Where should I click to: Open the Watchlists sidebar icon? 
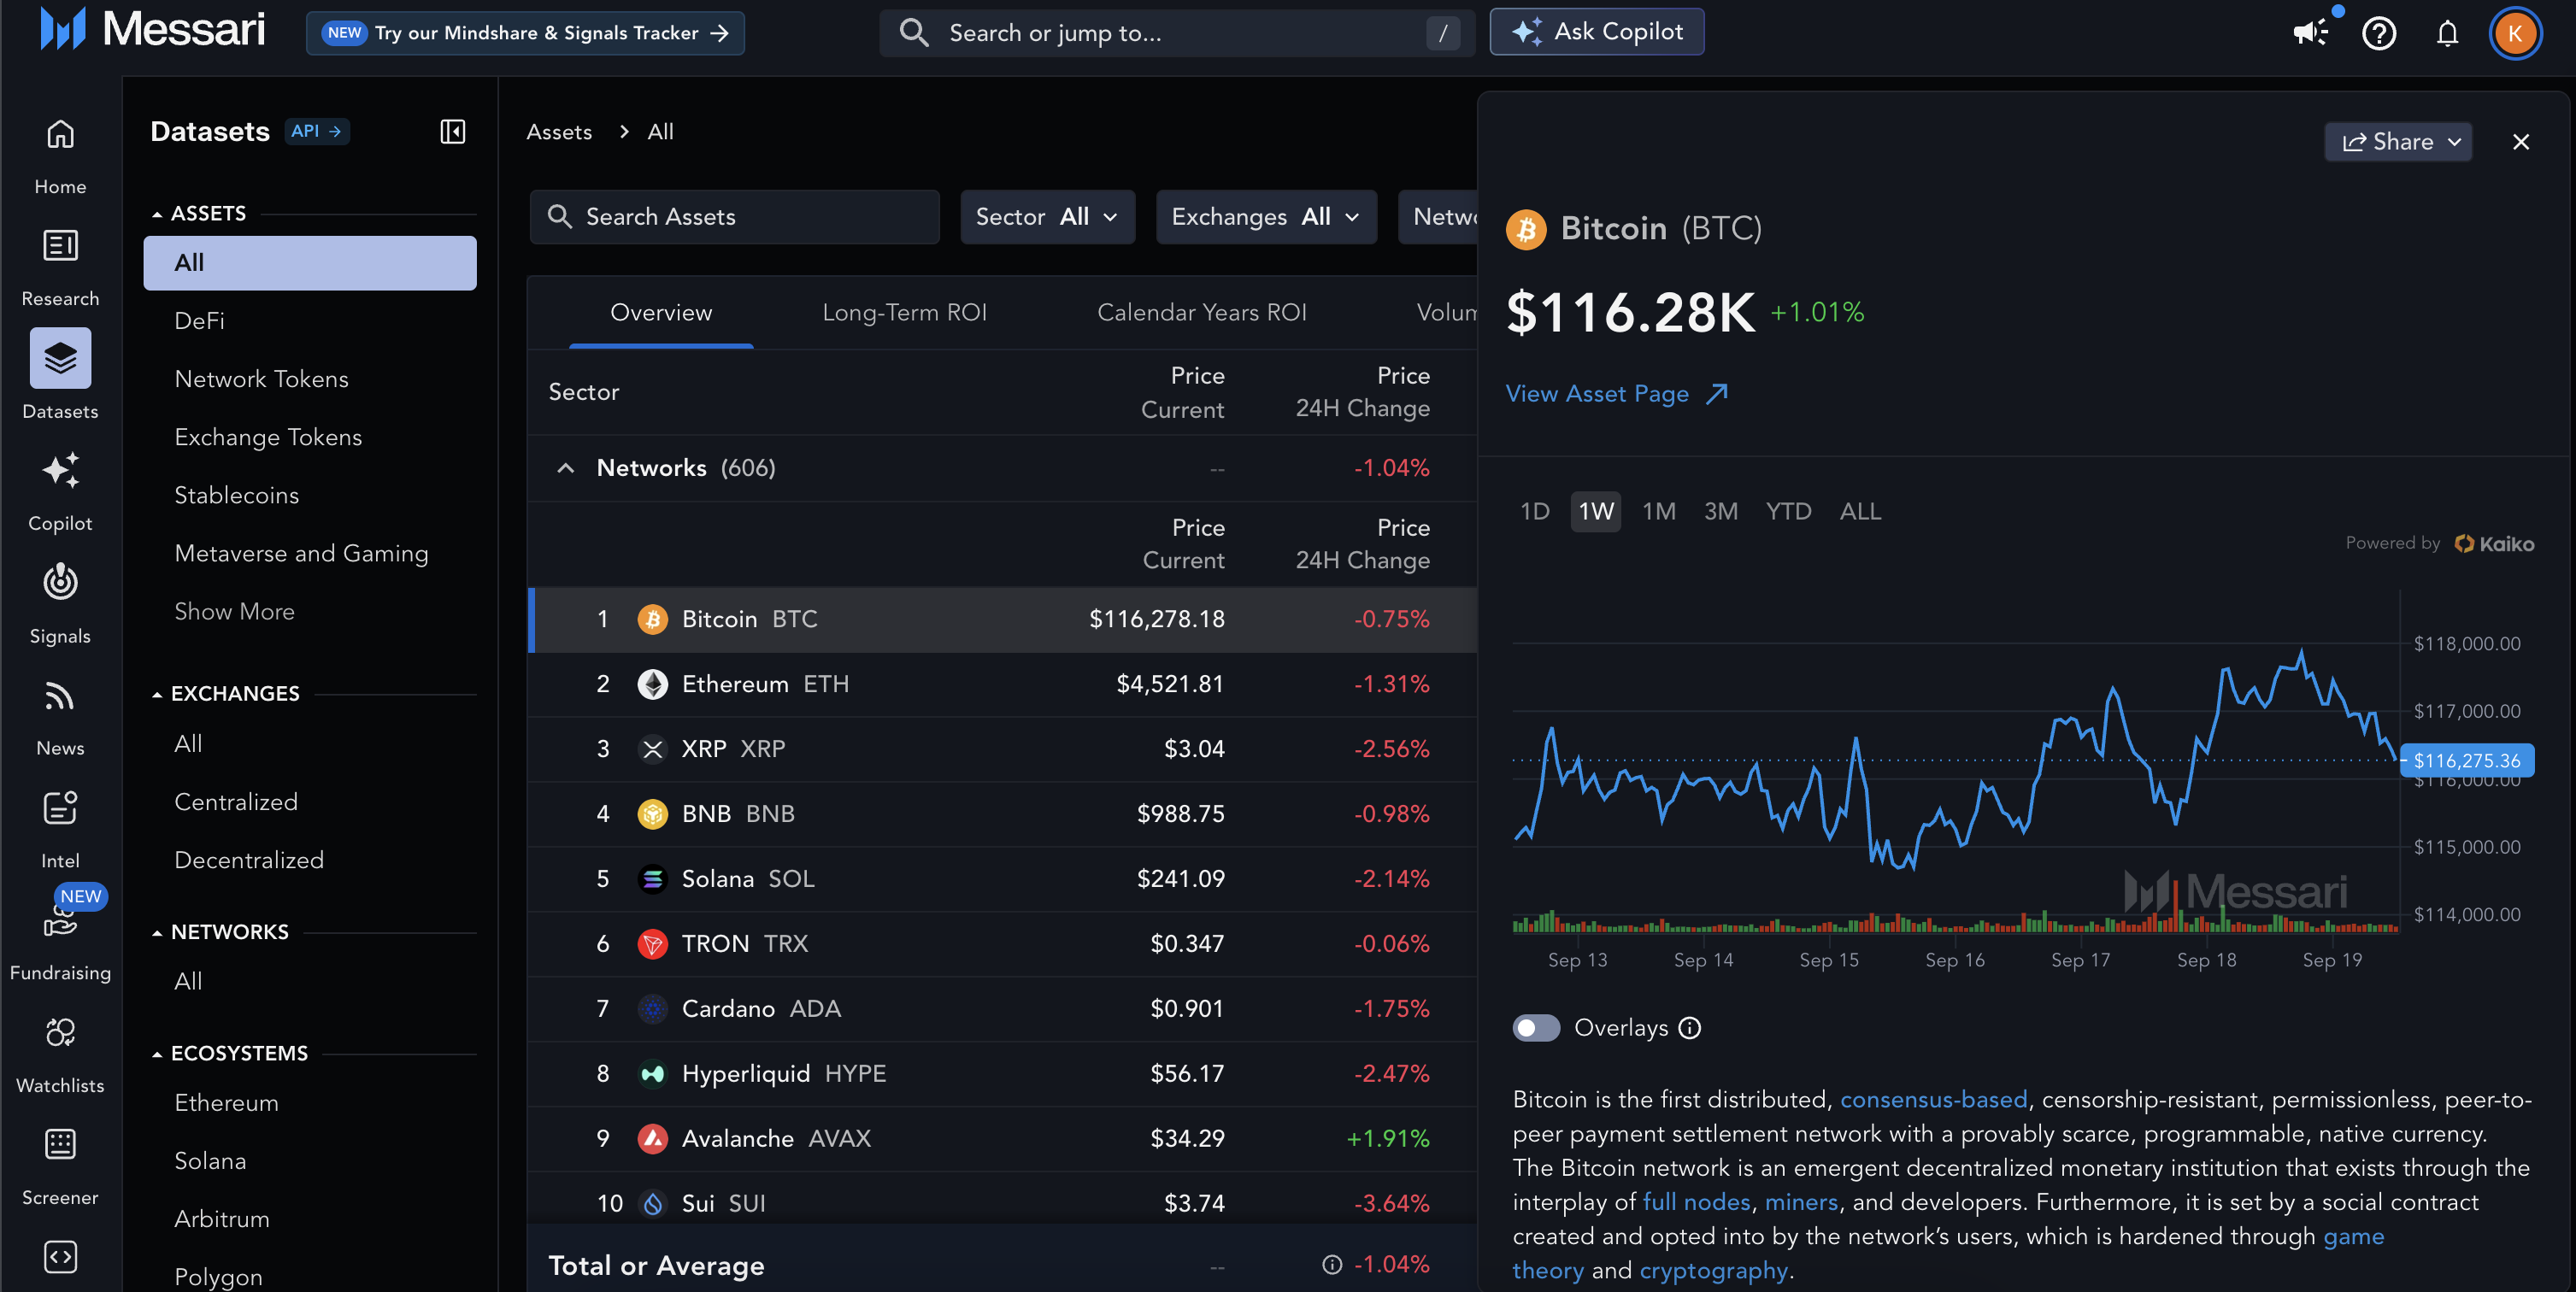point(60,1032)
